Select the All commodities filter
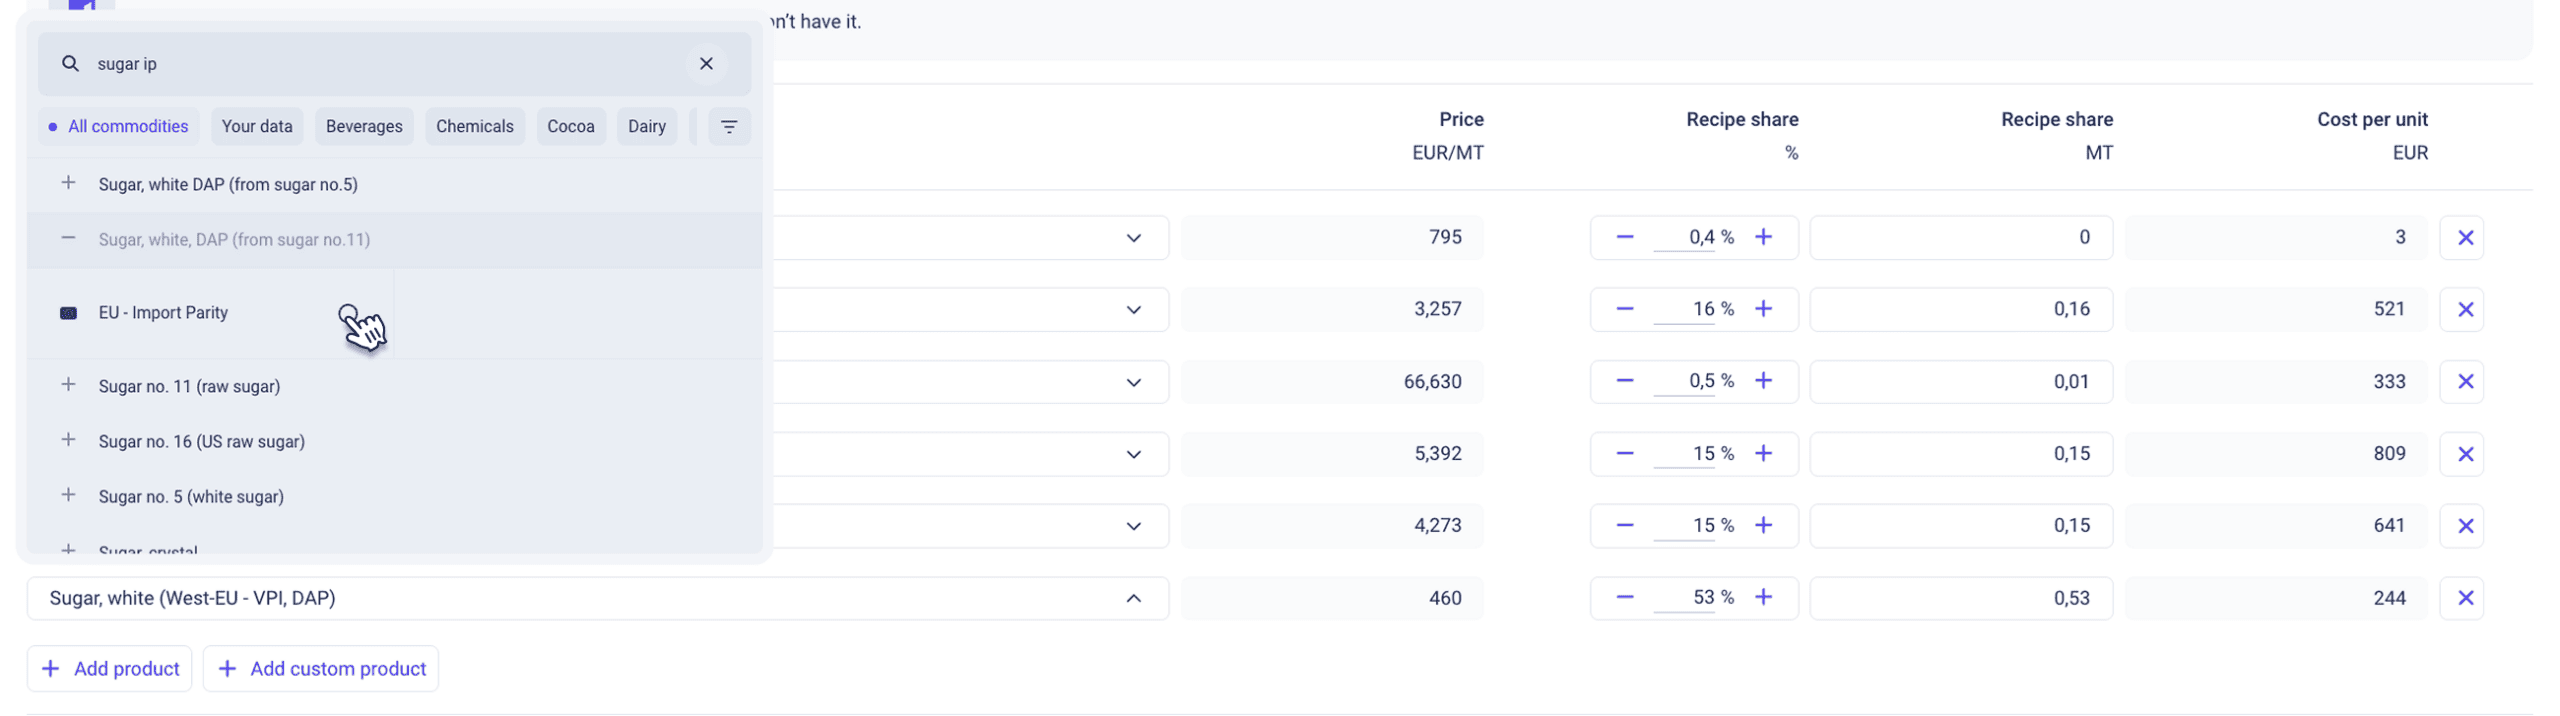Image resolution: width=2560 pixels, height=716 pixels. 119,127
